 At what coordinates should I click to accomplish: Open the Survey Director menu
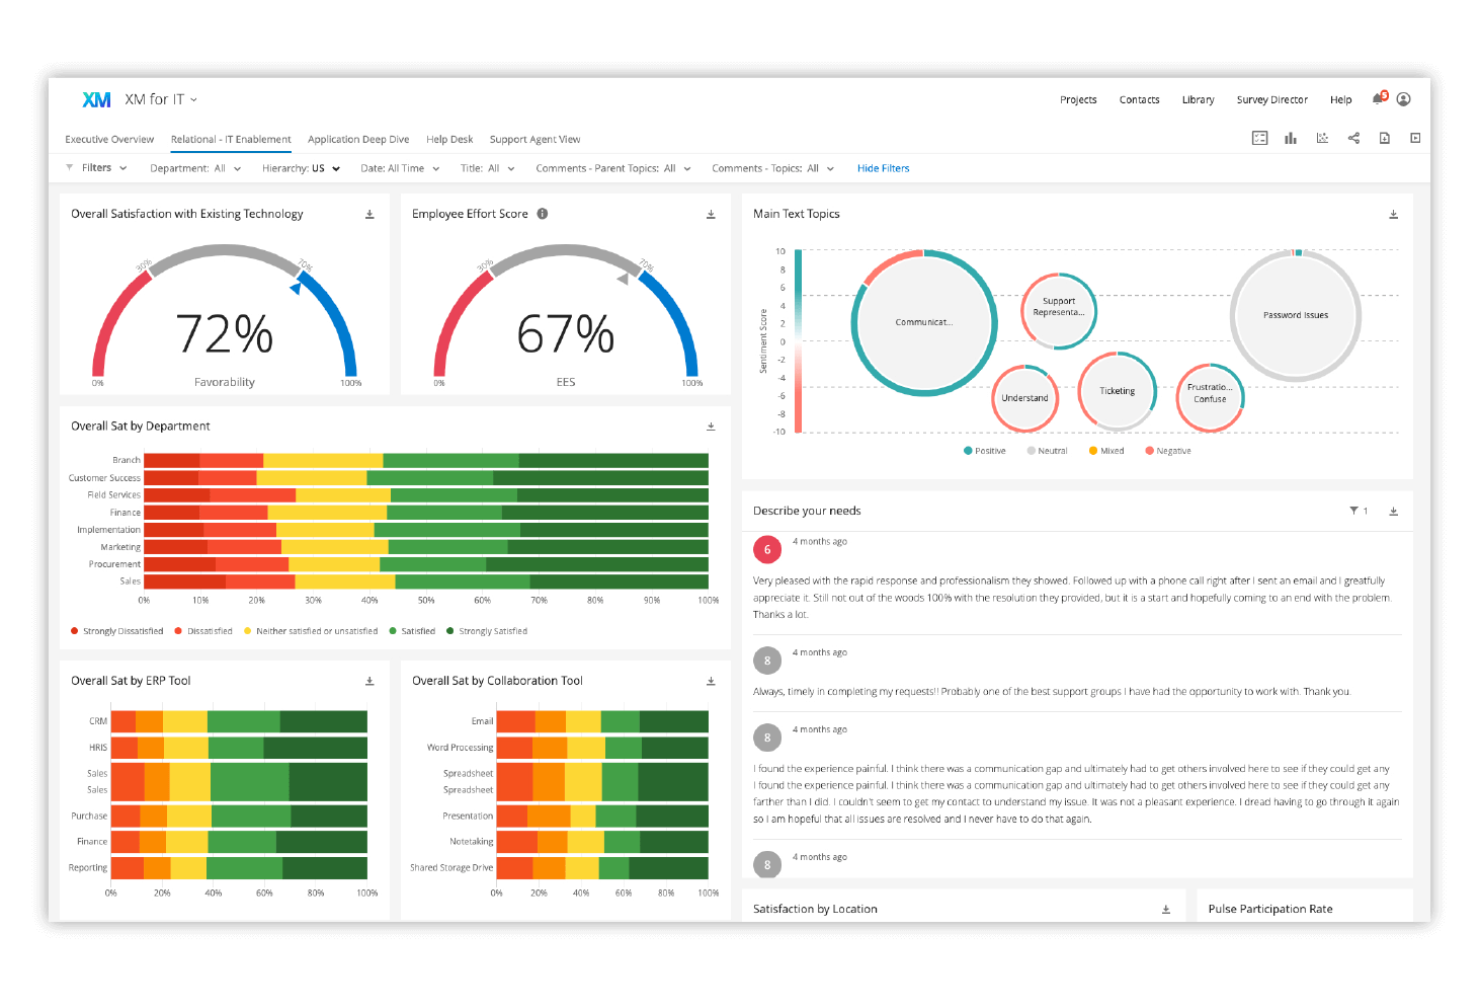click(x=1271, y=99)
